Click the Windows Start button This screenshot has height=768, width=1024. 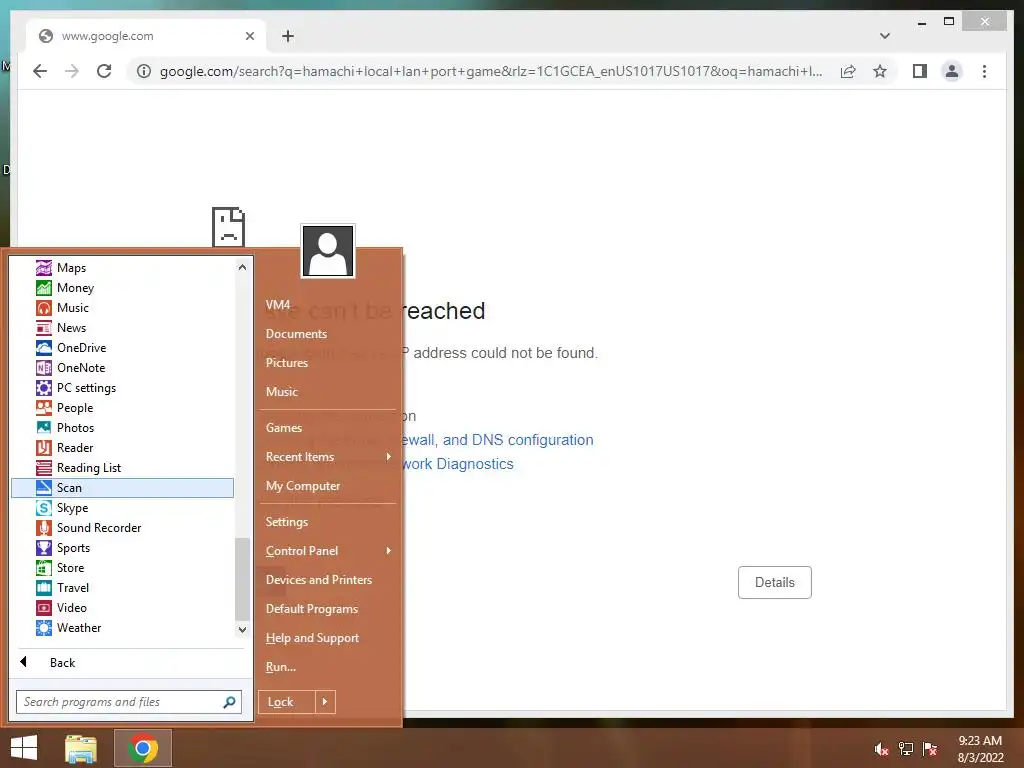tap(24, 748)
